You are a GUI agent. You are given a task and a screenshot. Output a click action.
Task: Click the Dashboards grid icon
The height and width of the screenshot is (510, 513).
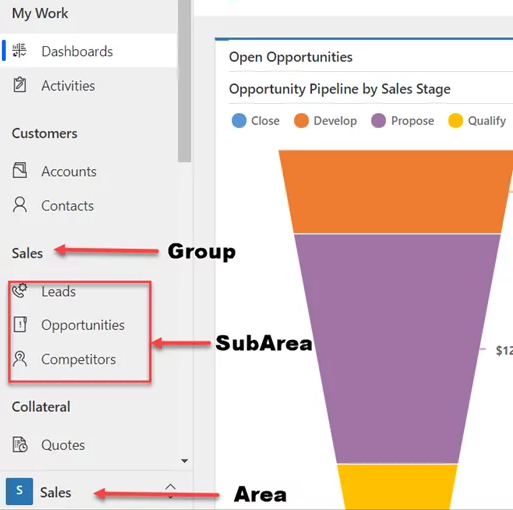[x=19, y=51]
